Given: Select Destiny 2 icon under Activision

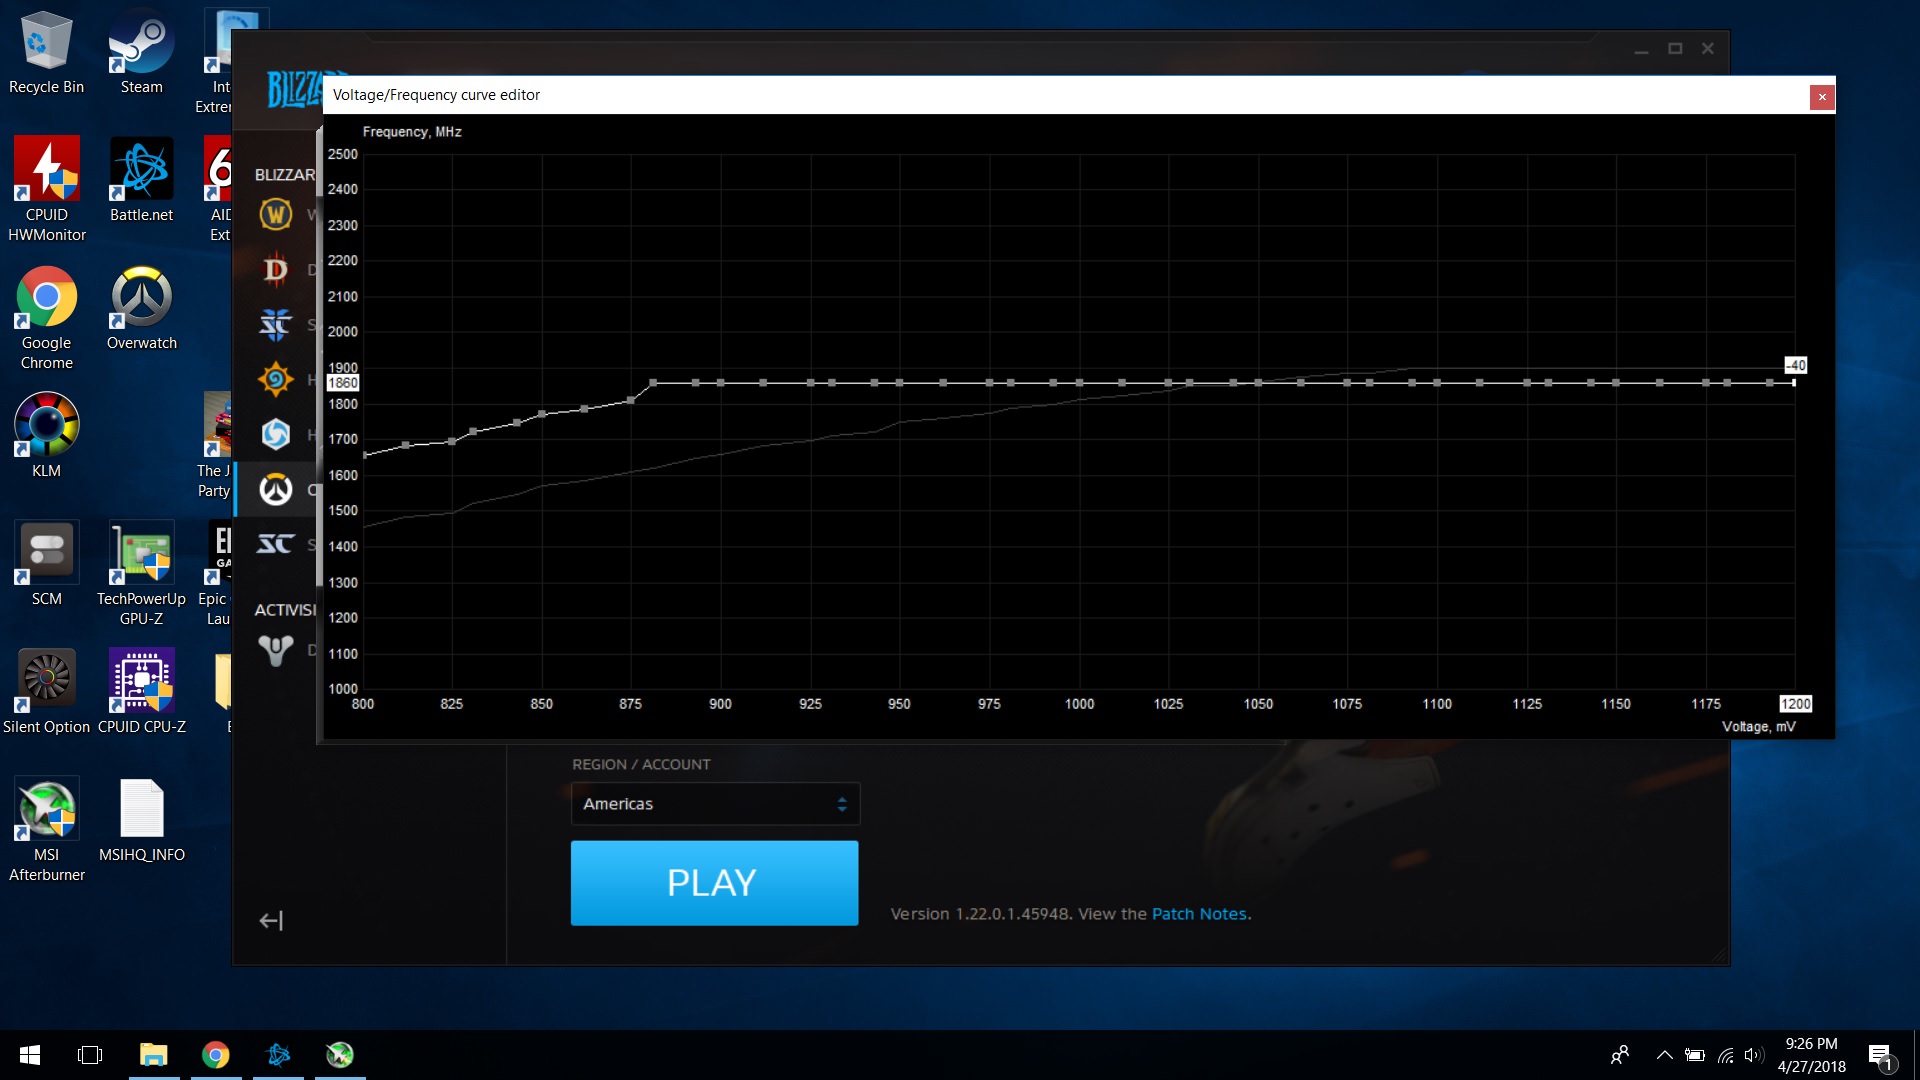Looking at the screenshot, I should [276, 650].
